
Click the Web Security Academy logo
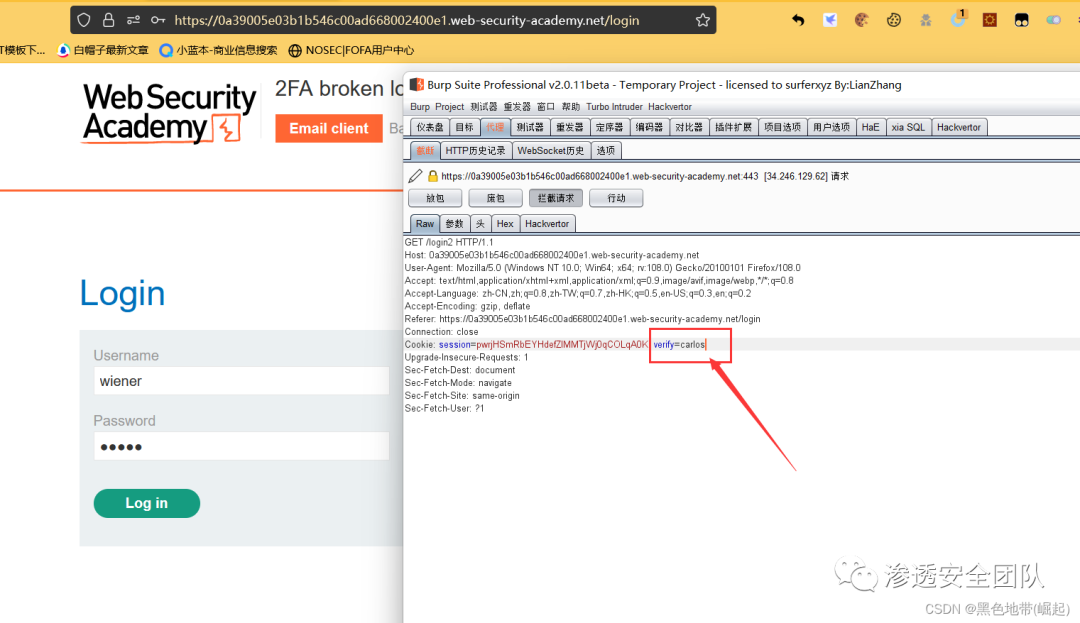tap(169, 112)
